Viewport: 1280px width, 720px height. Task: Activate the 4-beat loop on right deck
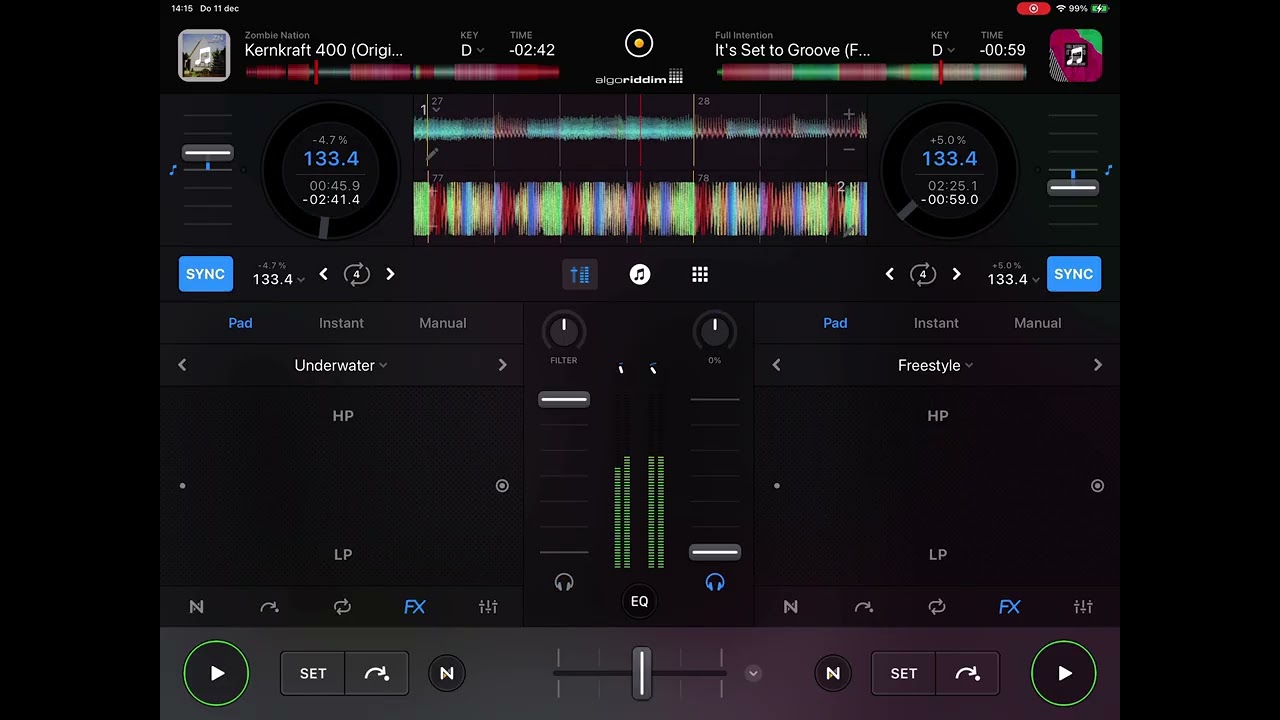tap(923, 274)
